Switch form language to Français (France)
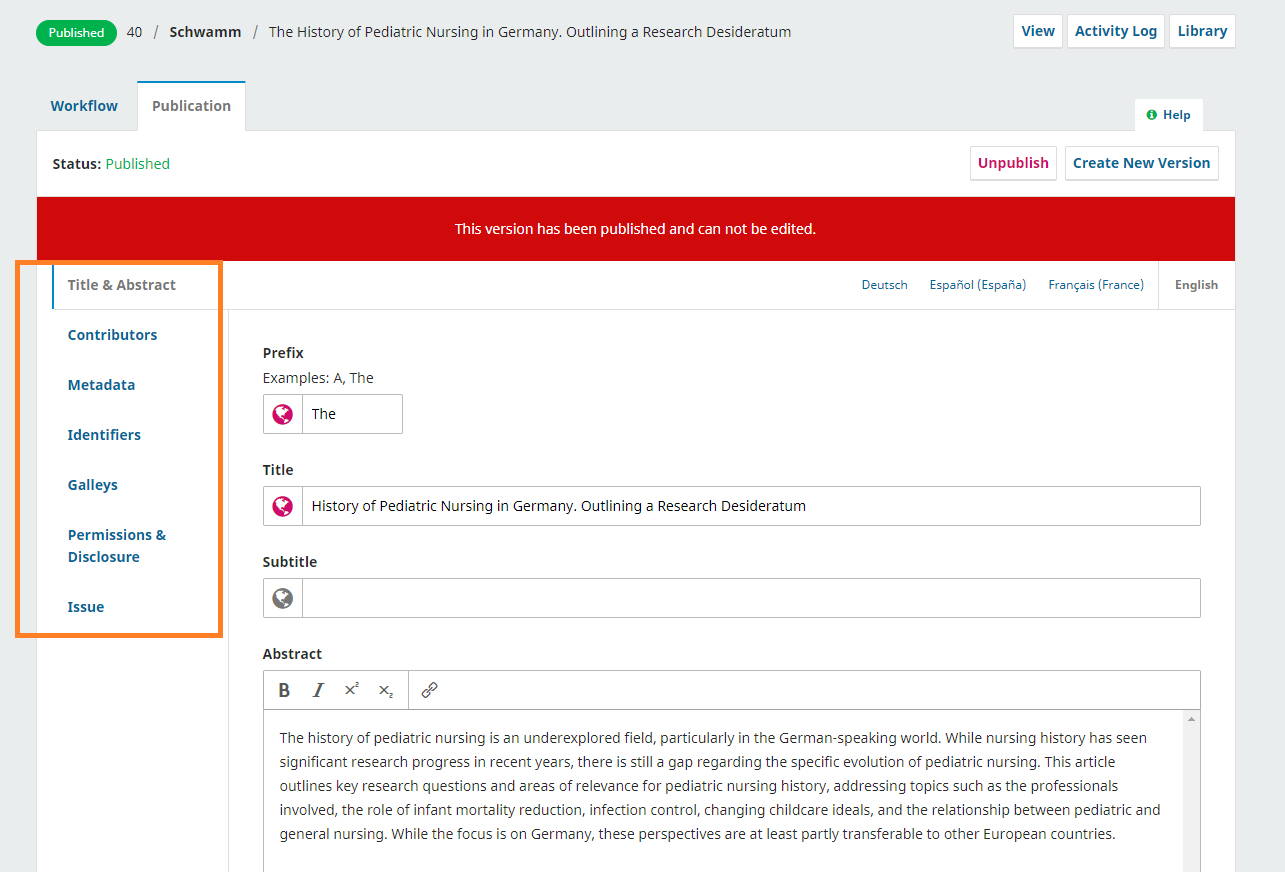 tap(1095, 285)
